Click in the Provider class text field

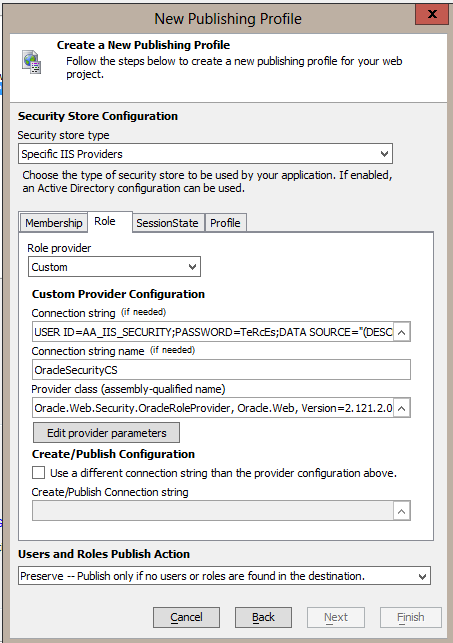click(213, 408)
